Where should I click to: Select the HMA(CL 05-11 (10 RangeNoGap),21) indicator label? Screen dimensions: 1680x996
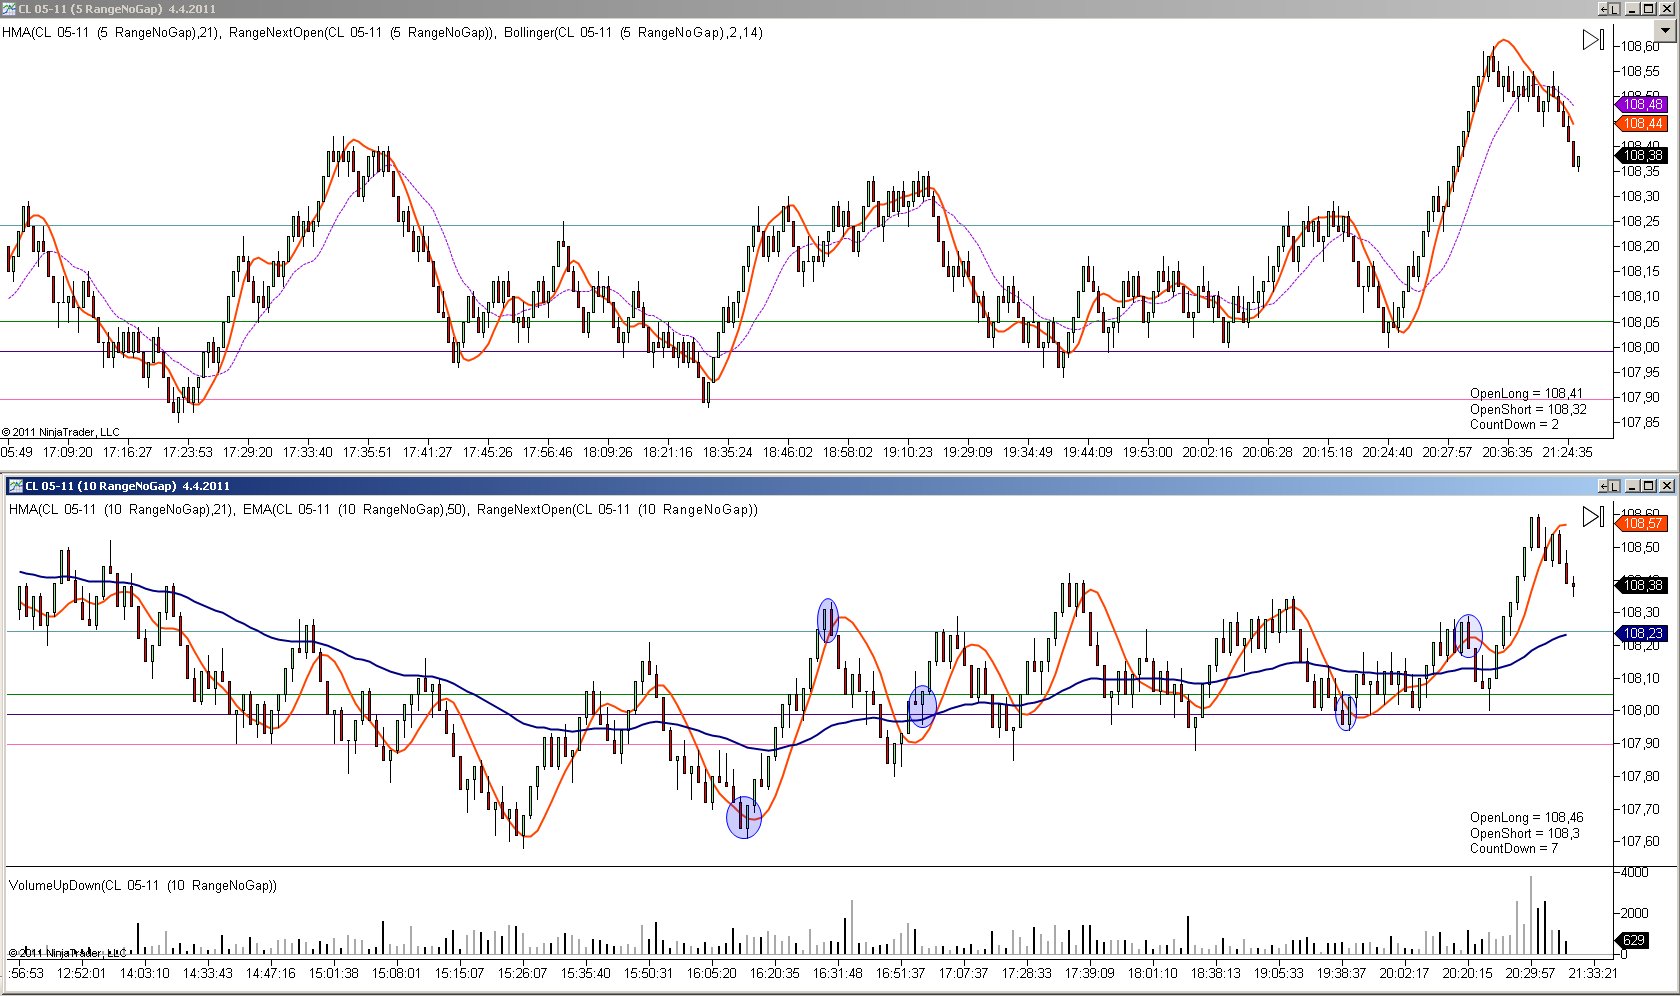coord(122,509)
